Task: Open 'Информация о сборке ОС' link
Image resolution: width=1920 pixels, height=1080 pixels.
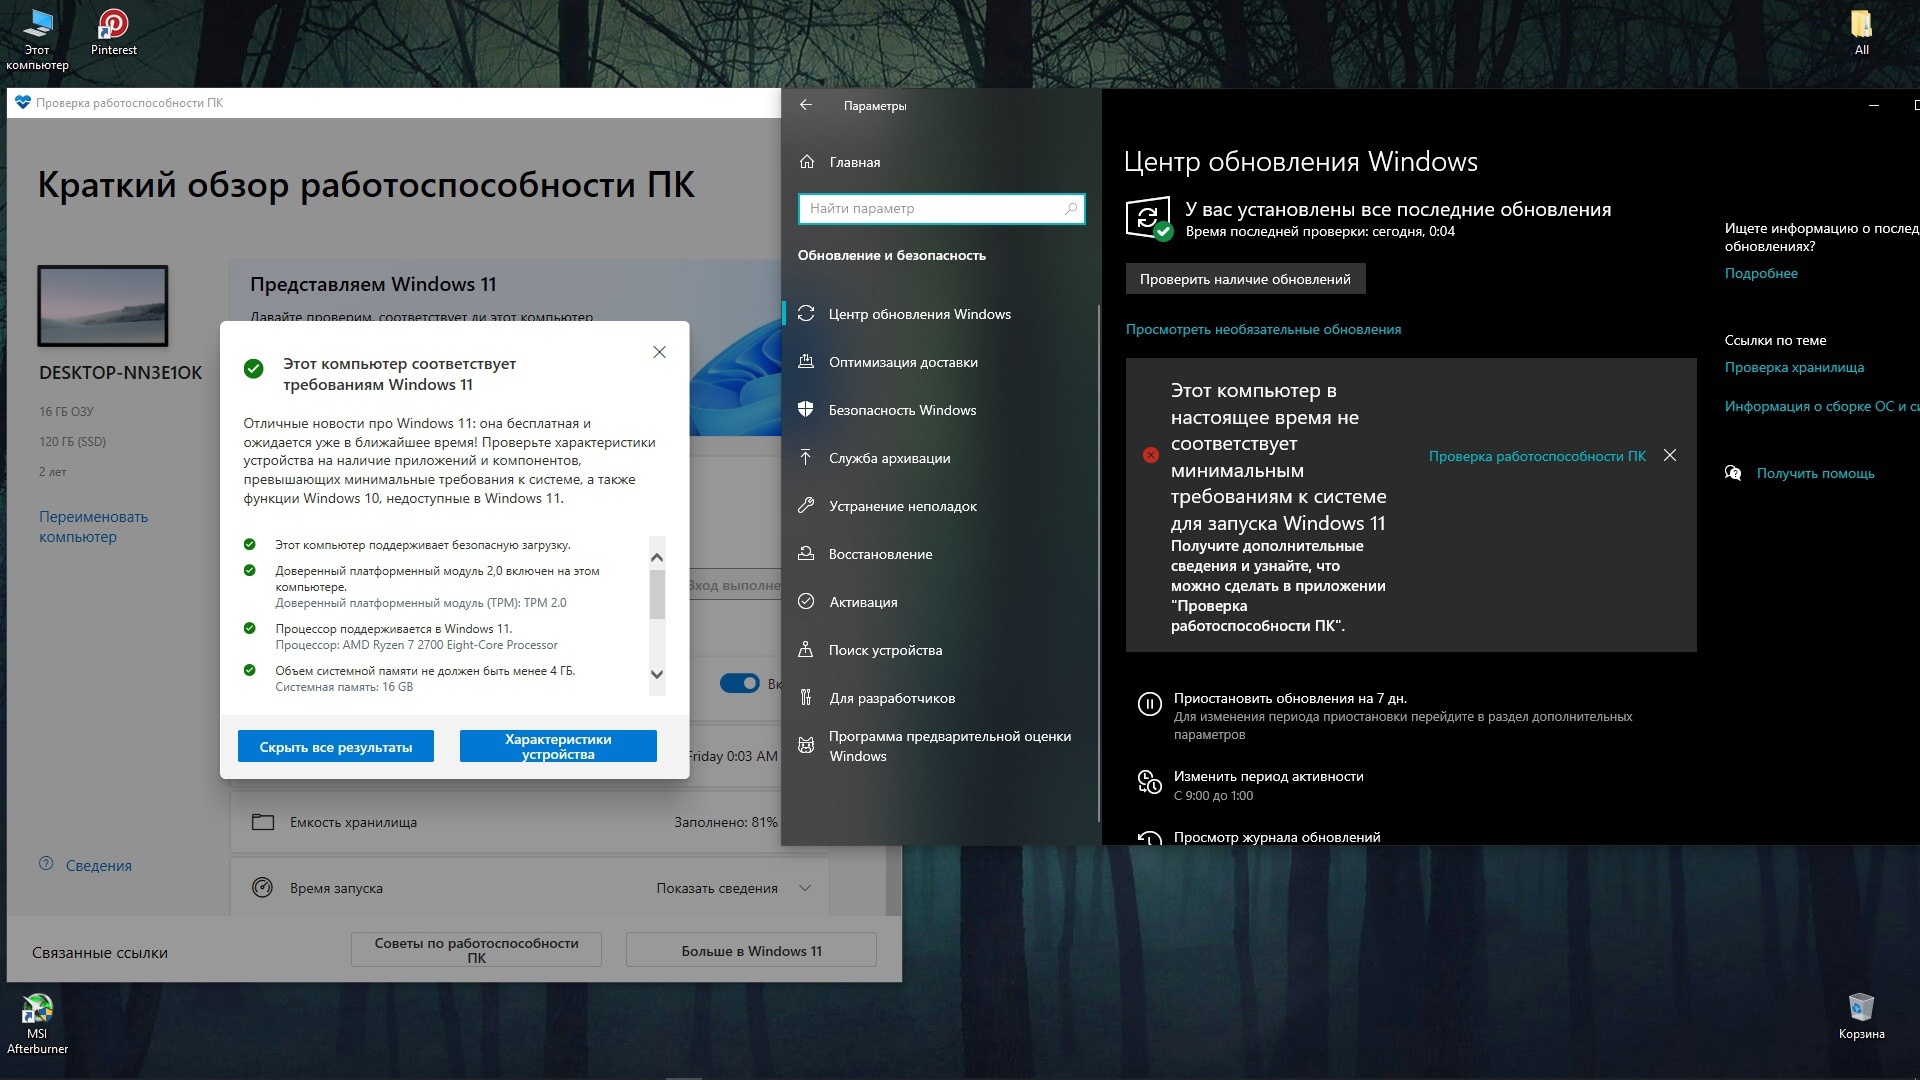Action: click(x=1821, y=406)
